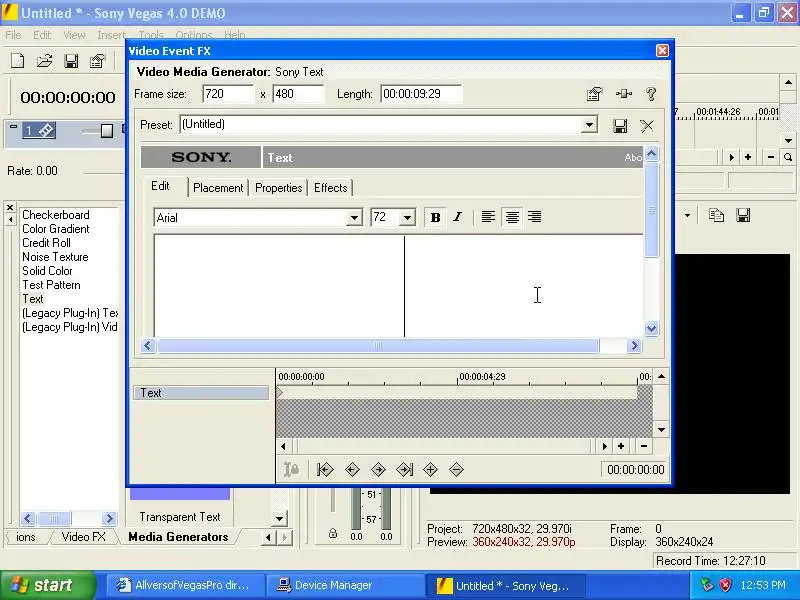Click the Length timecode field
Image resolution: width=800 pixels, height=600 pixels.
point(421,94)
